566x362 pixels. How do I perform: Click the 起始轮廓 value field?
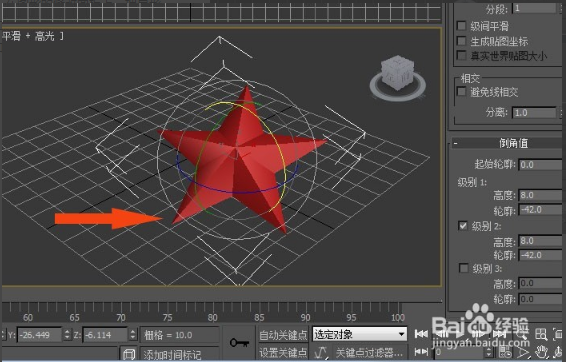541,165
